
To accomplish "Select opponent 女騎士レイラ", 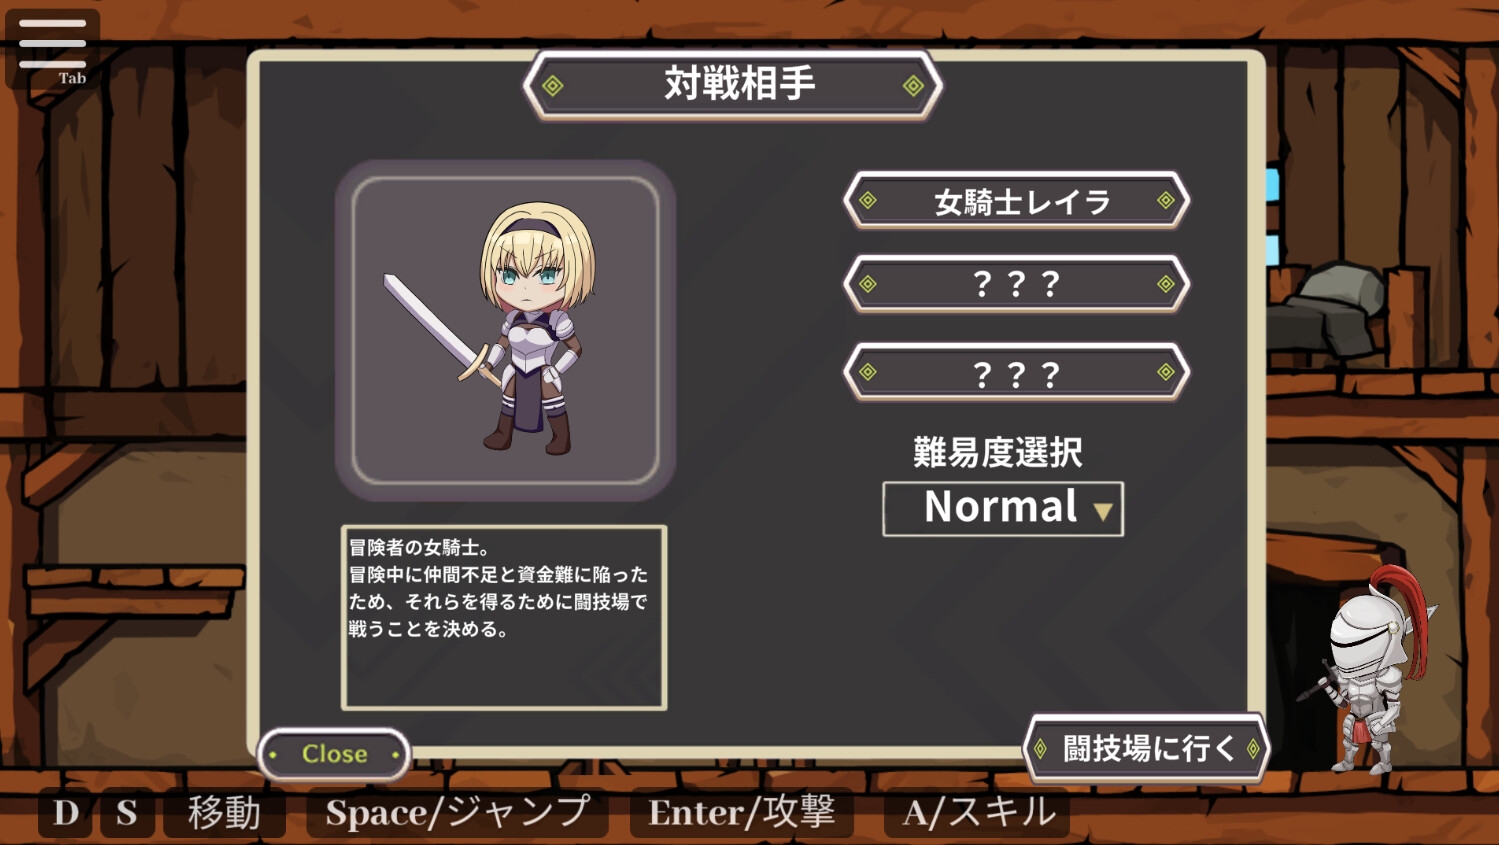I will point(1016,201).
